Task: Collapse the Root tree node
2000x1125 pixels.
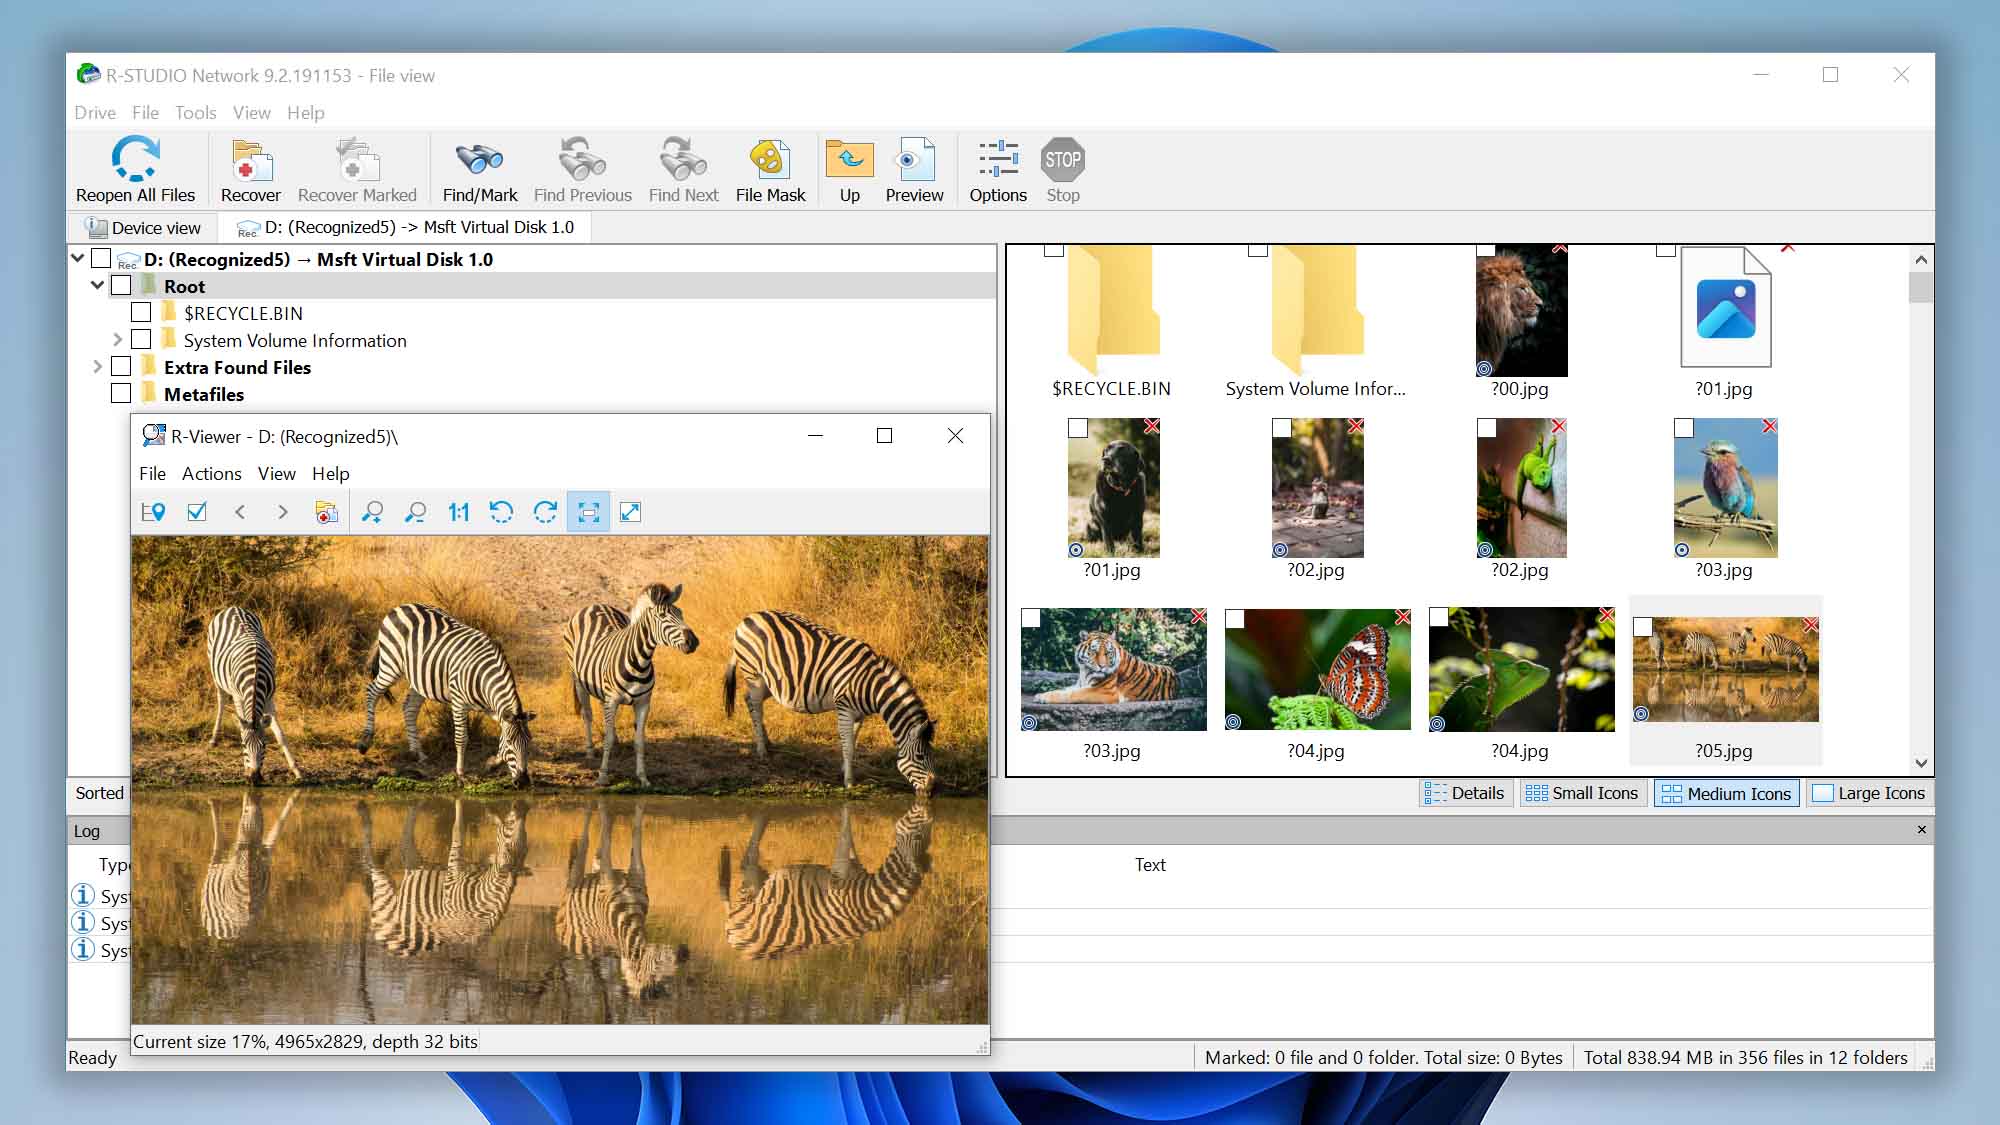Action: pyautogui.click(x=97, y=286)
